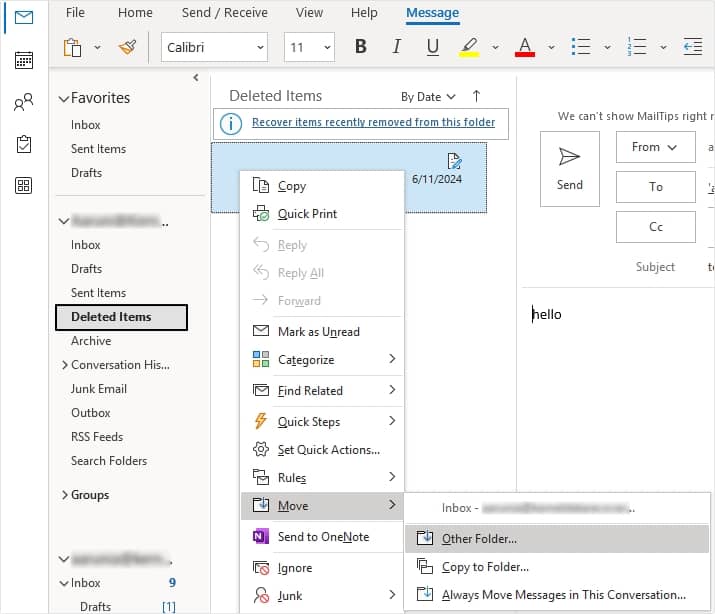Switch to the Send / Receive tab
Viewport: 715px width, 614px height.
pos(224,13)
